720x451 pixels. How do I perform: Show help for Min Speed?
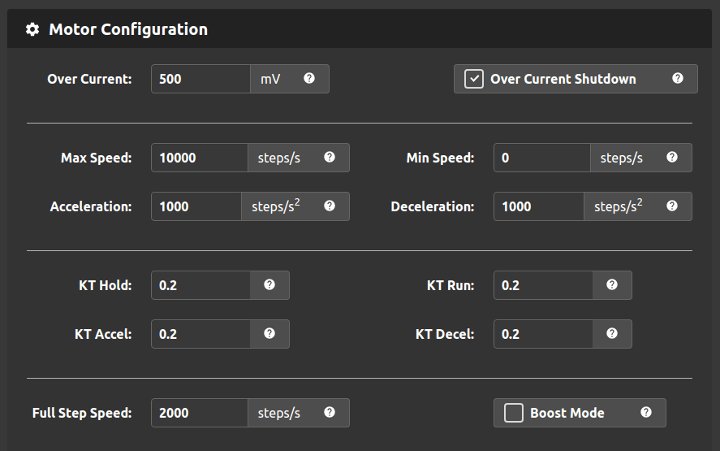coord(672,157)
